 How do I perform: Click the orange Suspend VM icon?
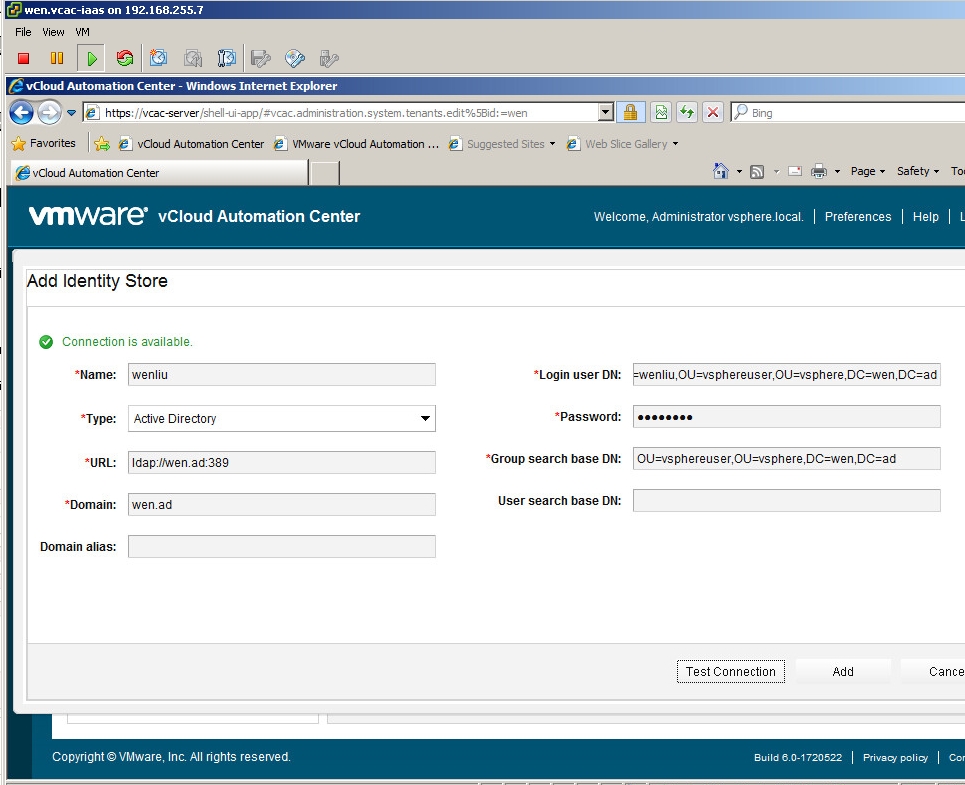point(57,58)
